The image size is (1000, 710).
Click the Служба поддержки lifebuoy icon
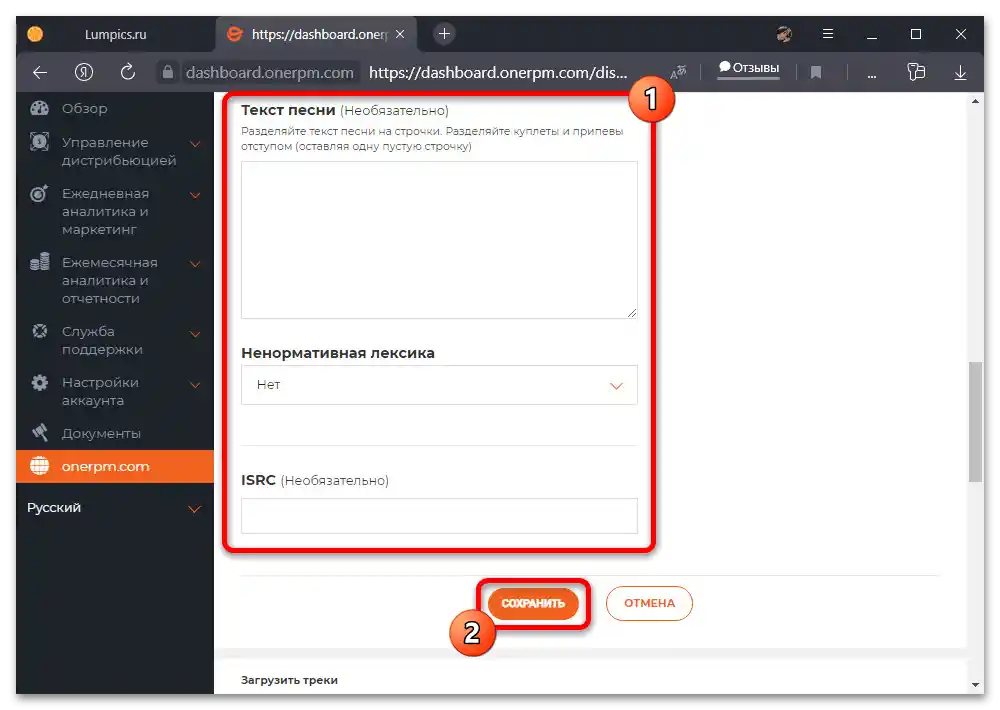pos(40,330)
